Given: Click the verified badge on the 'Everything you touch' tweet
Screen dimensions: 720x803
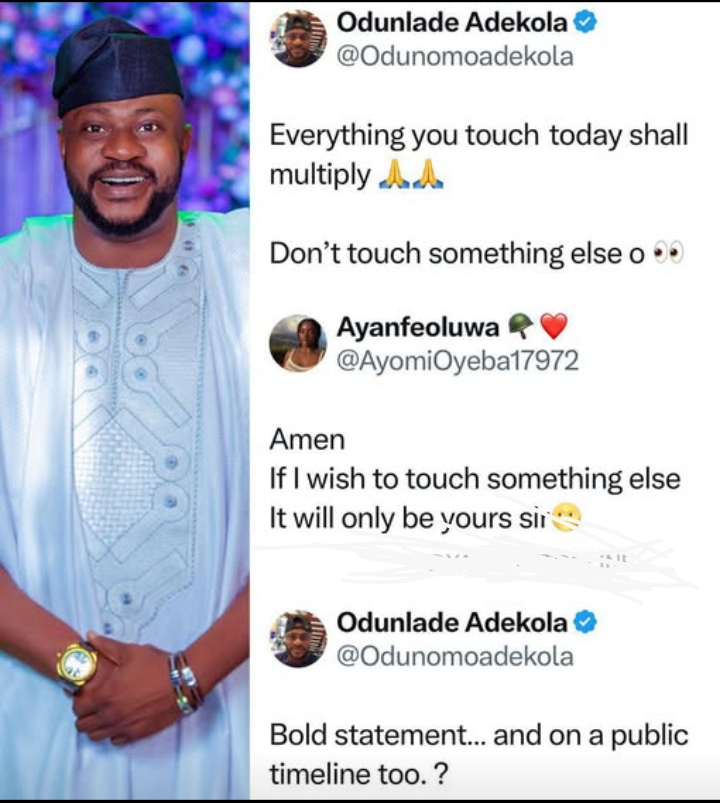Looking at the screenshot, I should click(586, 22).
